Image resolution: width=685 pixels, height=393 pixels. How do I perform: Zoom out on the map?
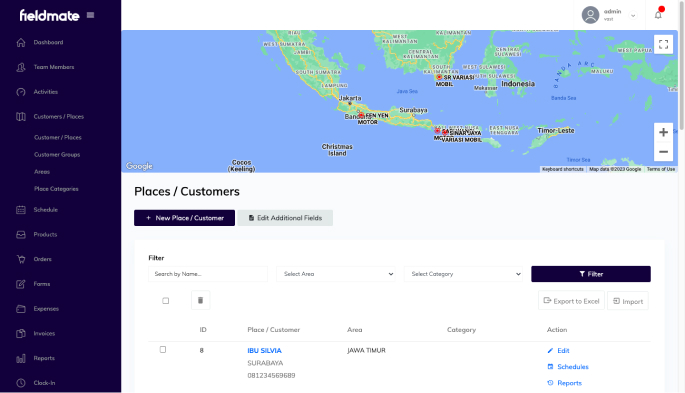[x=663, y=152]
